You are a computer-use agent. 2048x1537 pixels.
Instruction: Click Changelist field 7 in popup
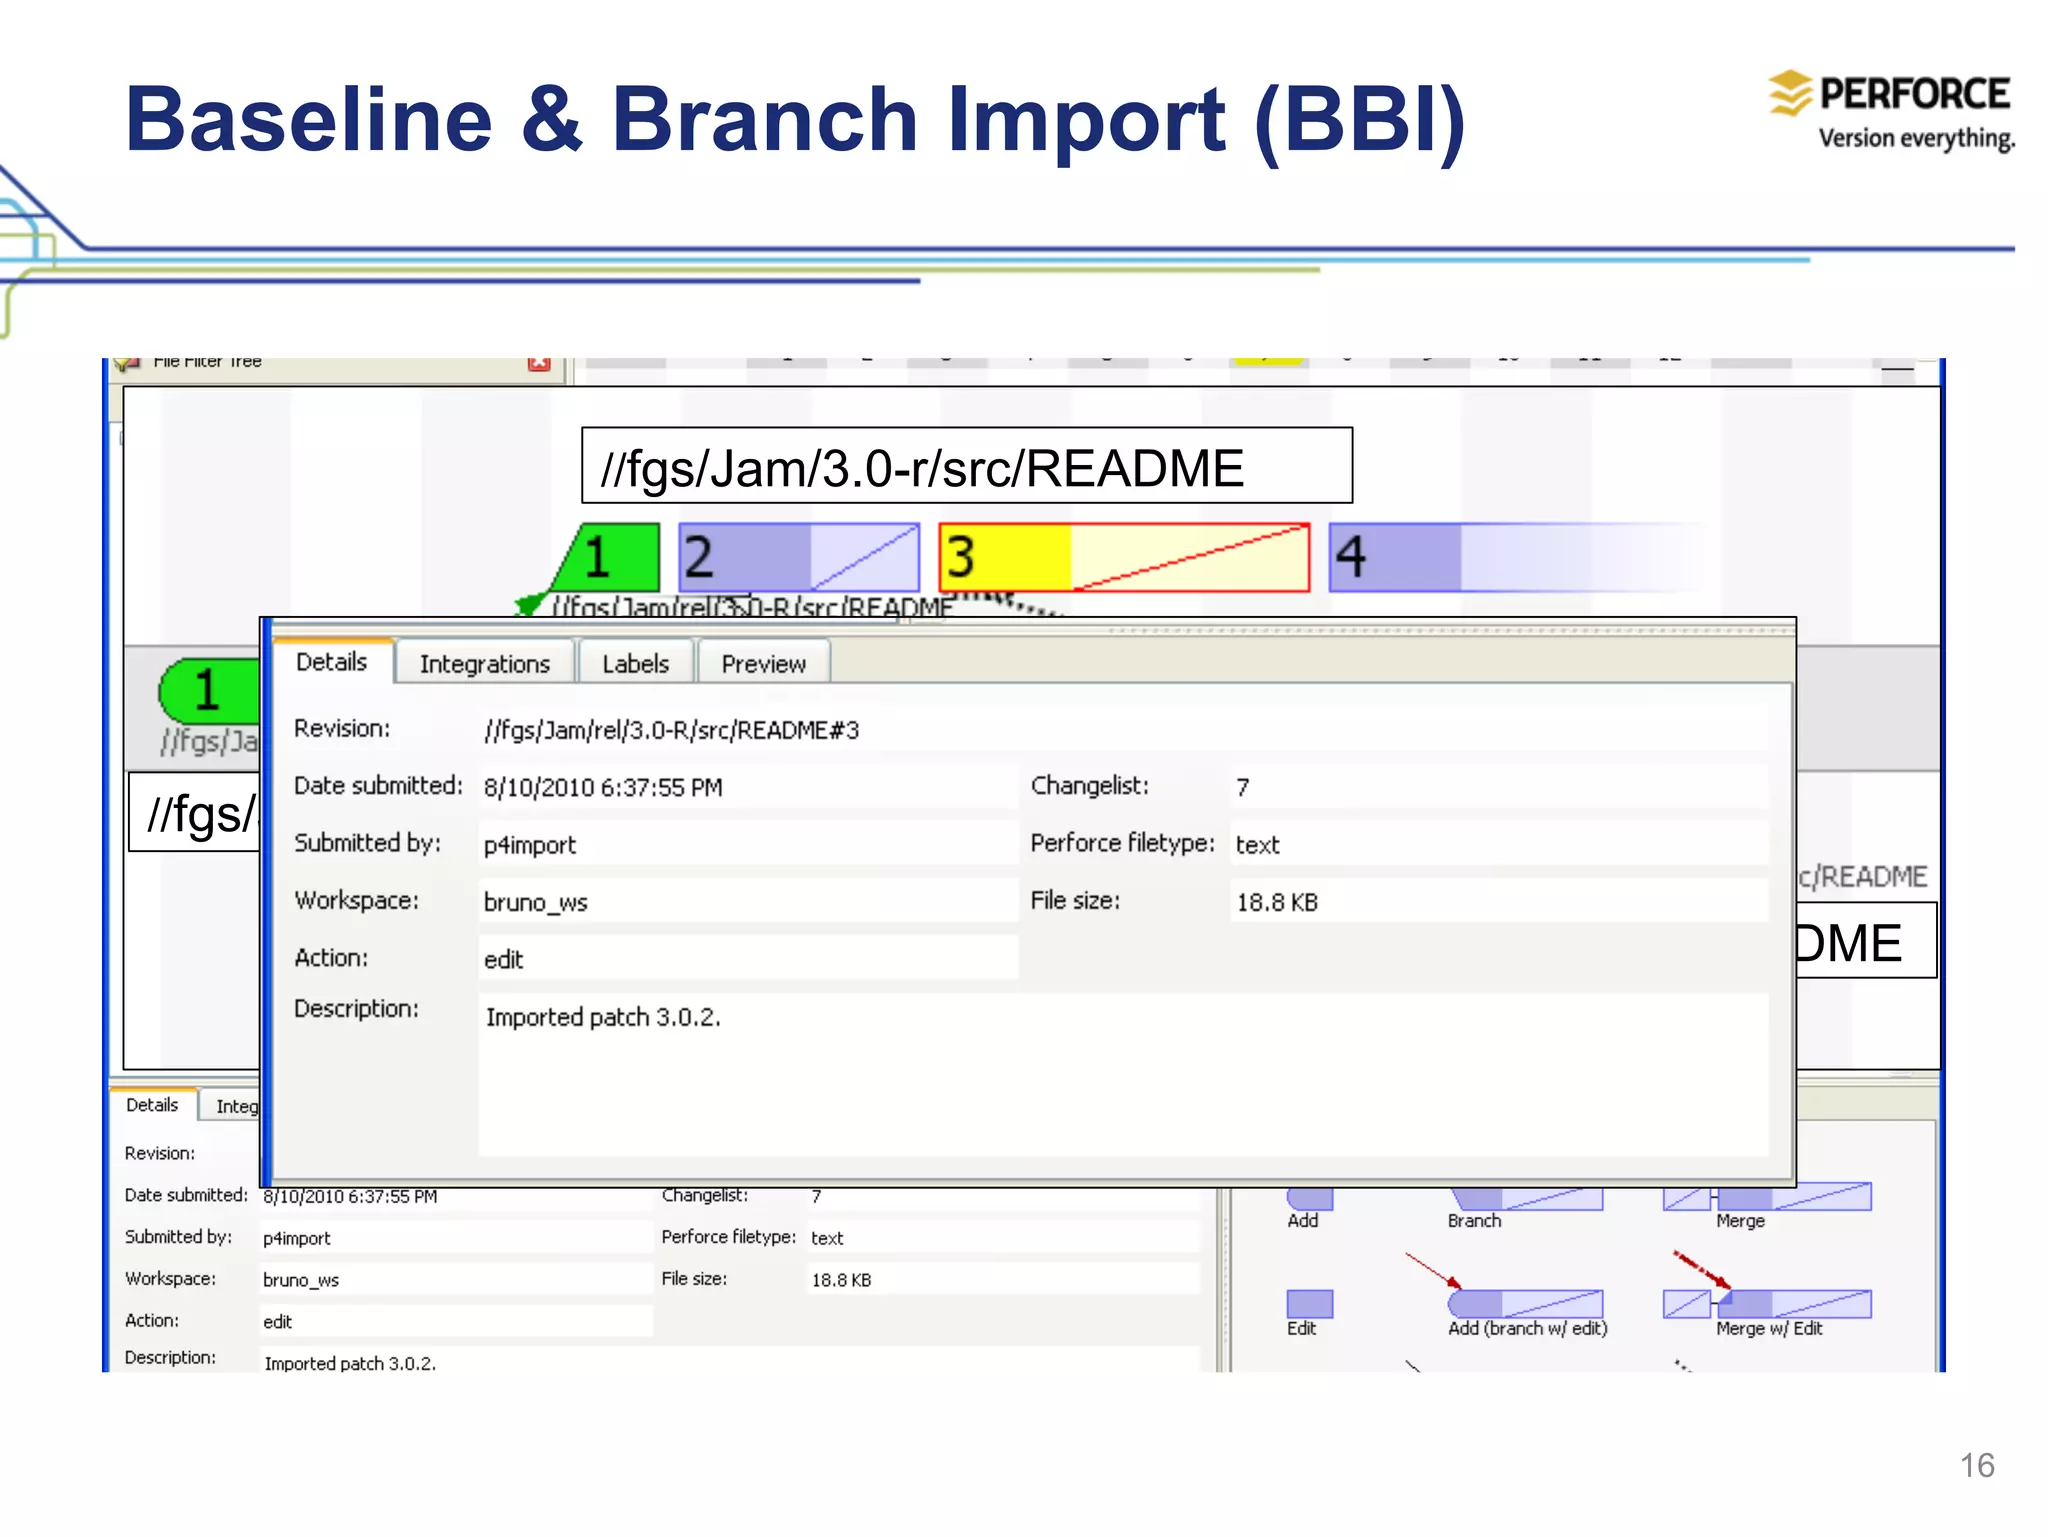[1499, 787]
